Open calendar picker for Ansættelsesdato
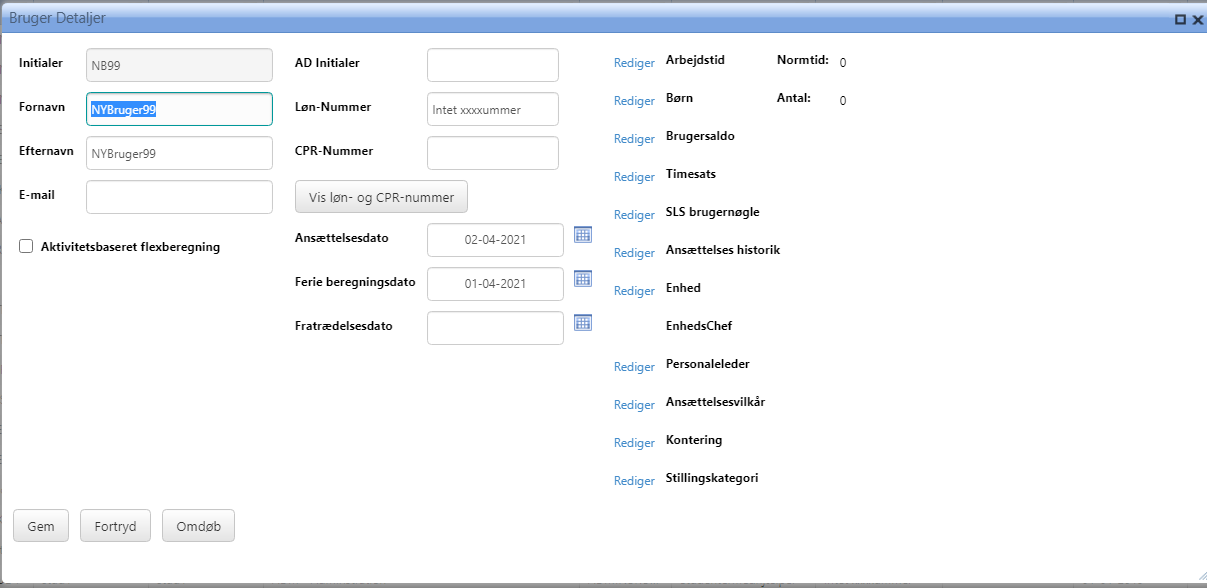 click(583, 235)
